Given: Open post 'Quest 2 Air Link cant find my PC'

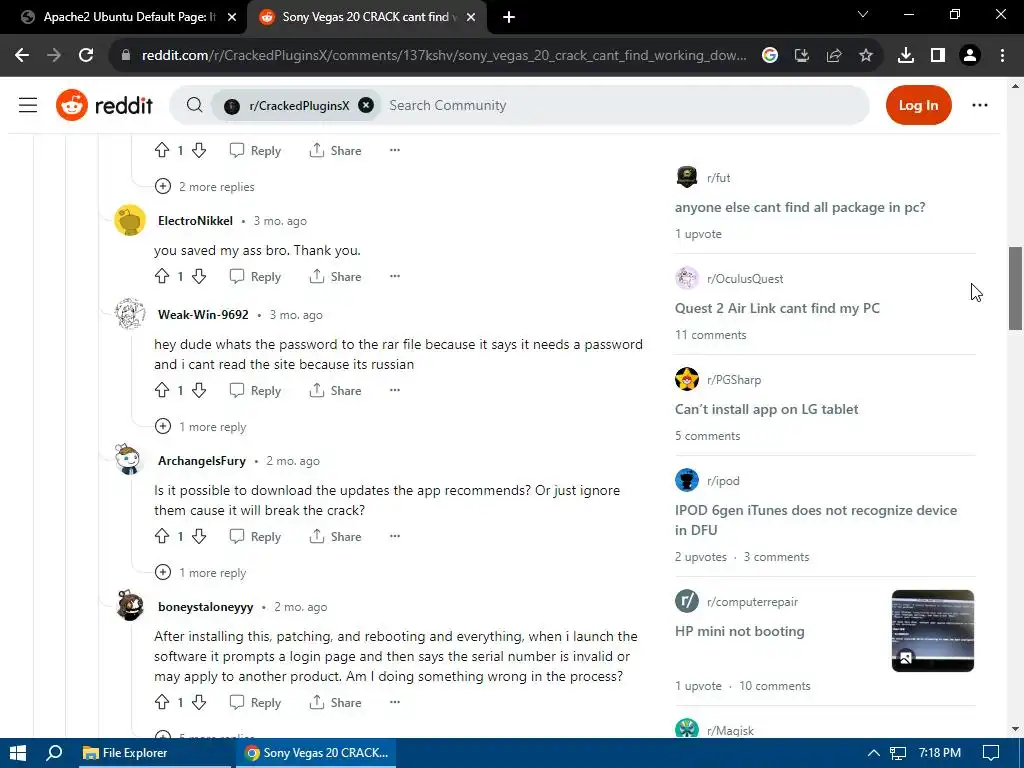Looking at the screenshot, I should coord(777,308).
